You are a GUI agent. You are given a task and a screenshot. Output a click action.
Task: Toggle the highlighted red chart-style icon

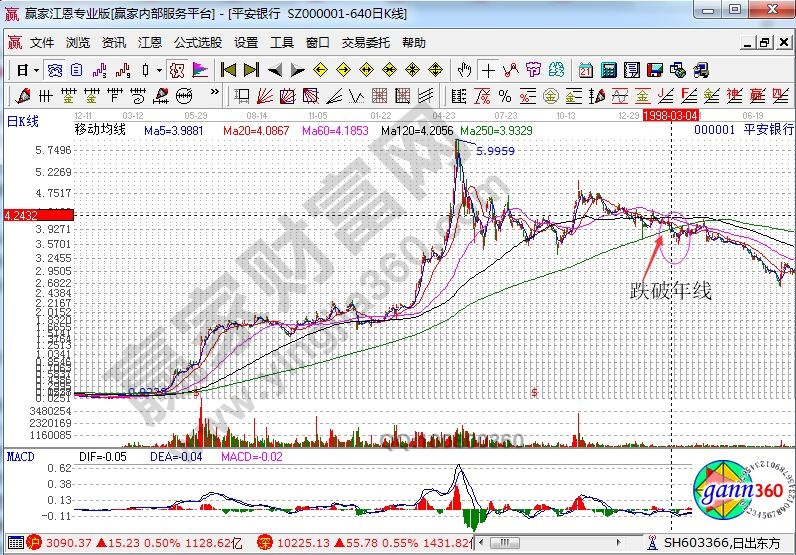pos(176,70)
